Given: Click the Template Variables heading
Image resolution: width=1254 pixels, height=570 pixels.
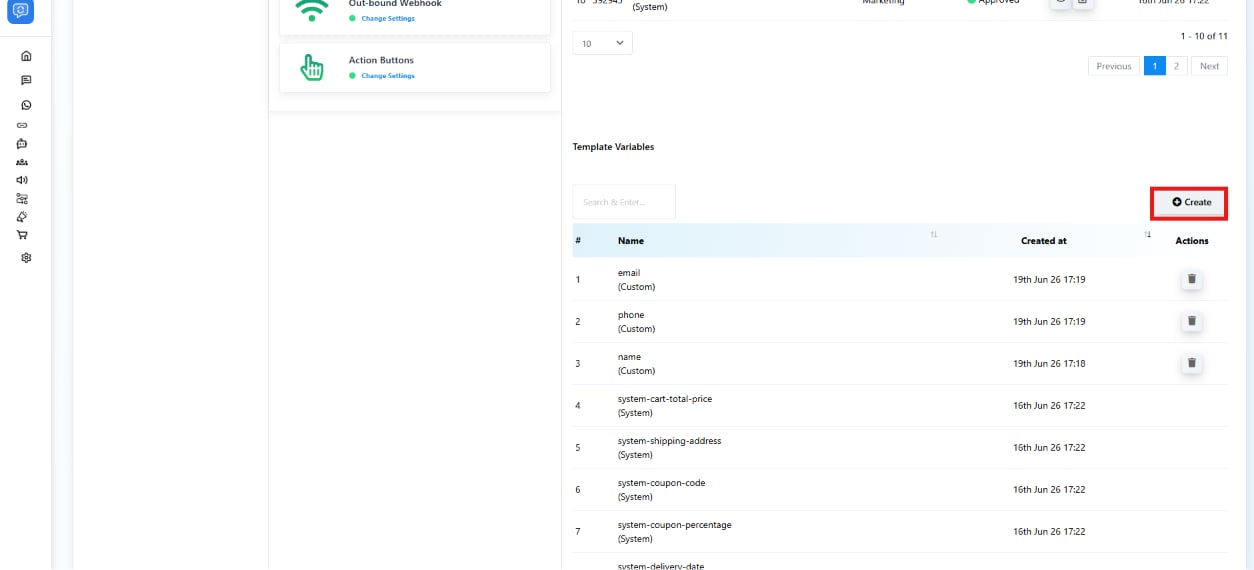Looking at the screenshot, I should (613, 147).
